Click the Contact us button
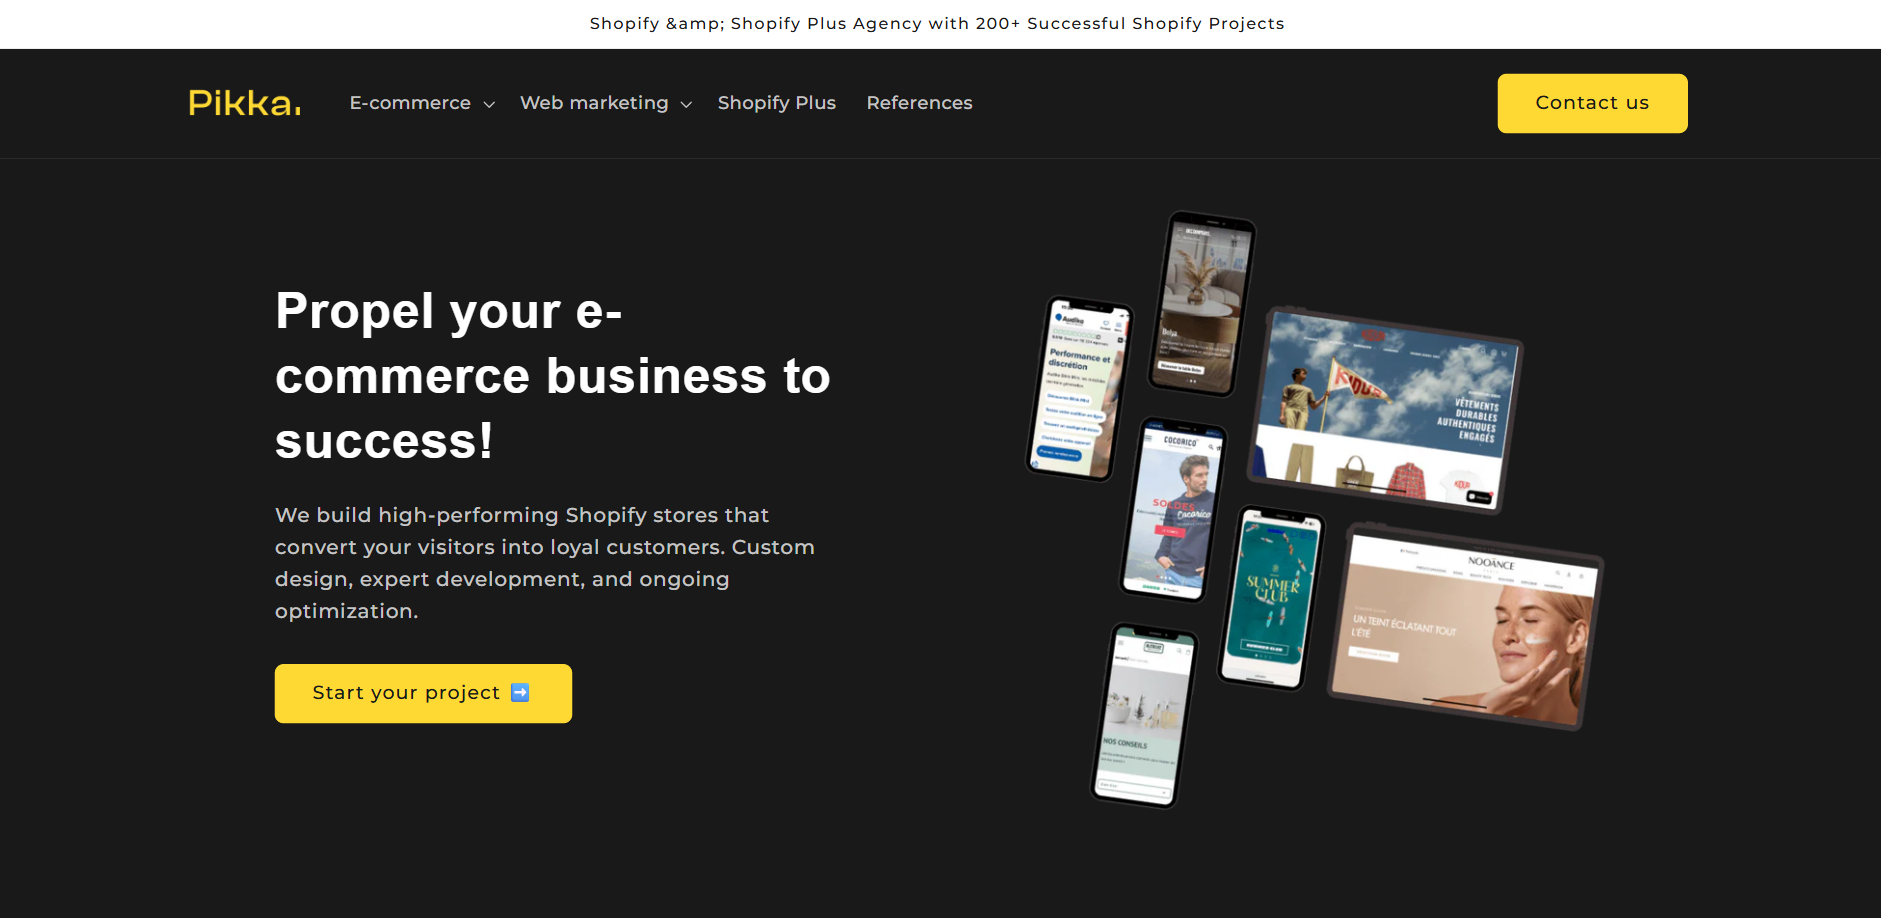Viewport: 1881px width, 918px height. pyautogui.click(x=1592, y=103)
